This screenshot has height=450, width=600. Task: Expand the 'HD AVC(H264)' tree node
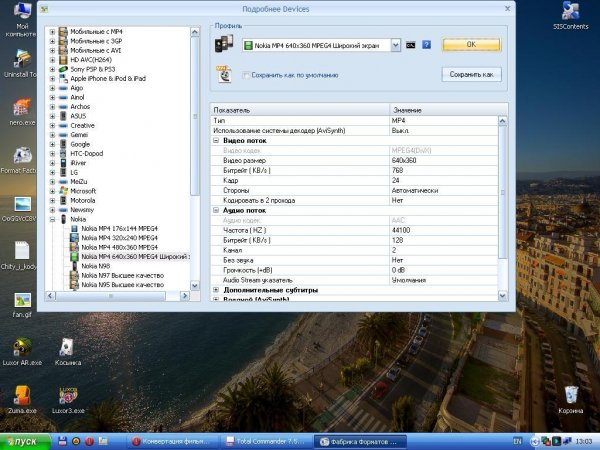coord(52,60)
